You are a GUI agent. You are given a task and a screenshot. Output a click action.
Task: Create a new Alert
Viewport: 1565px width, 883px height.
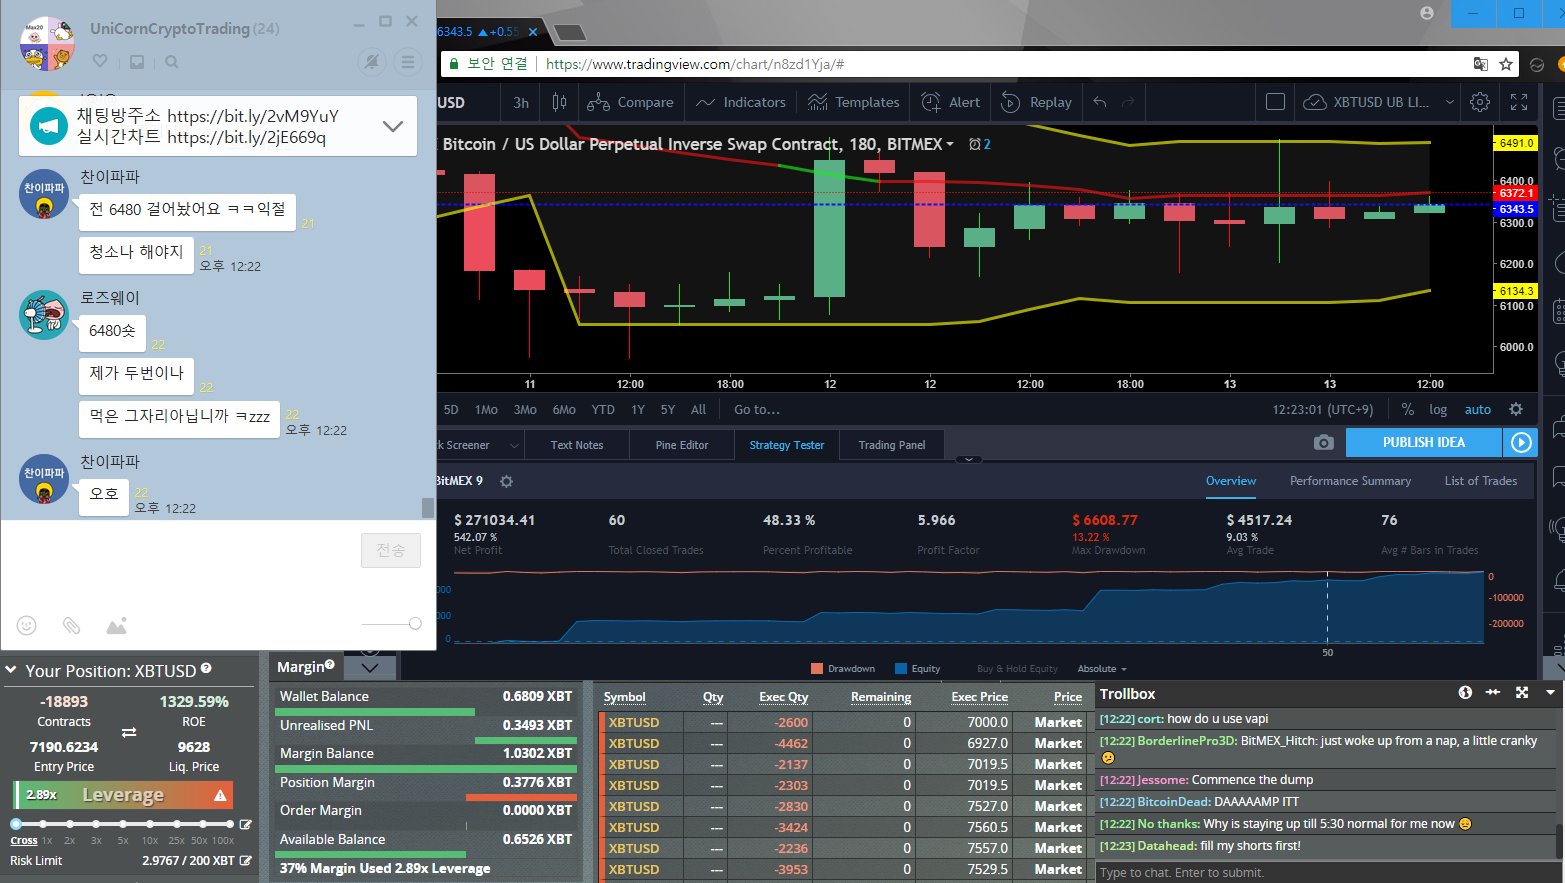[951, 102]
